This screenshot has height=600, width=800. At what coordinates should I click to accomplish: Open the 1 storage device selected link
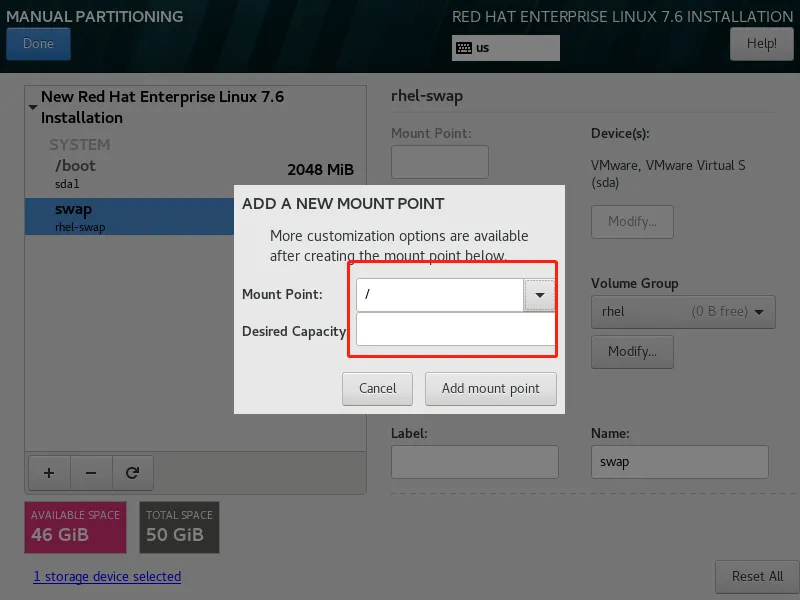106,576
